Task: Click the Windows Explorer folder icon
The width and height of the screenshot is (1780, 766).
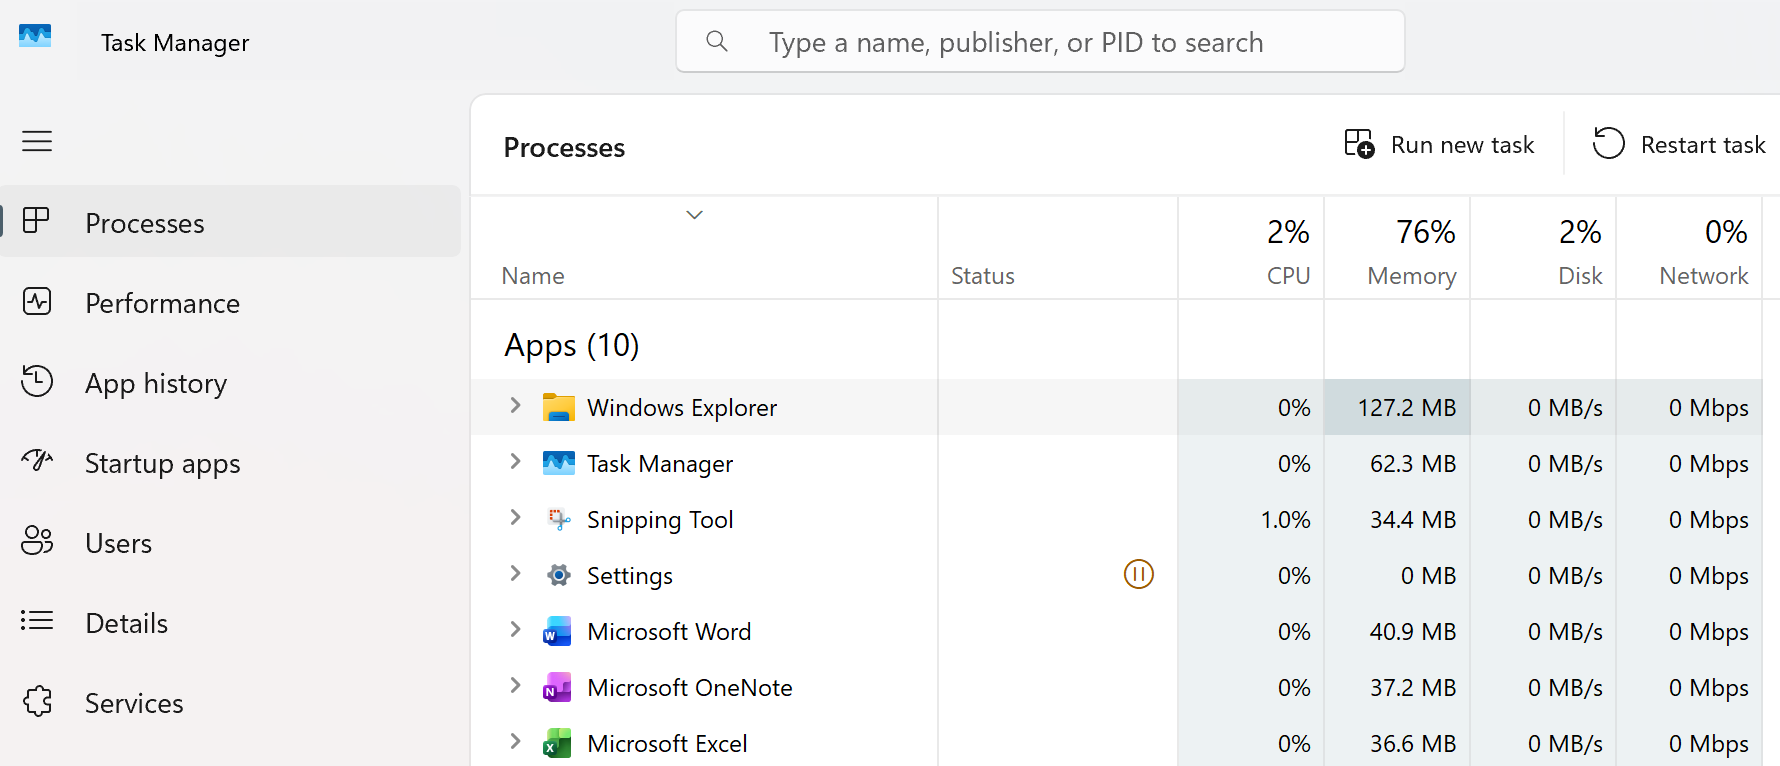Action: point(559,407)
